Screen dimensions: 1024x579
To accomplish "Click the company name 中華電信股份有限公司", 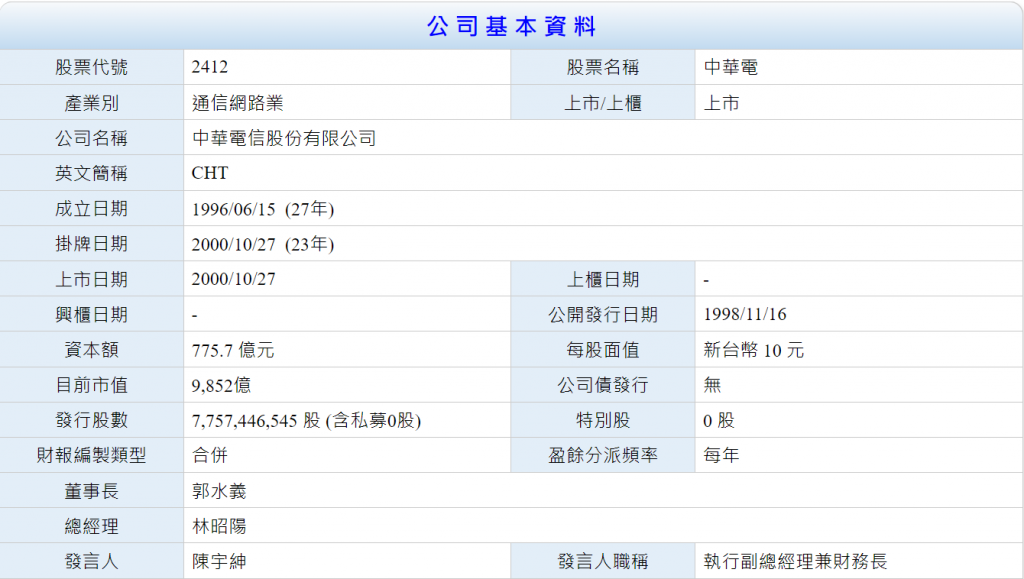I will 284,138.
